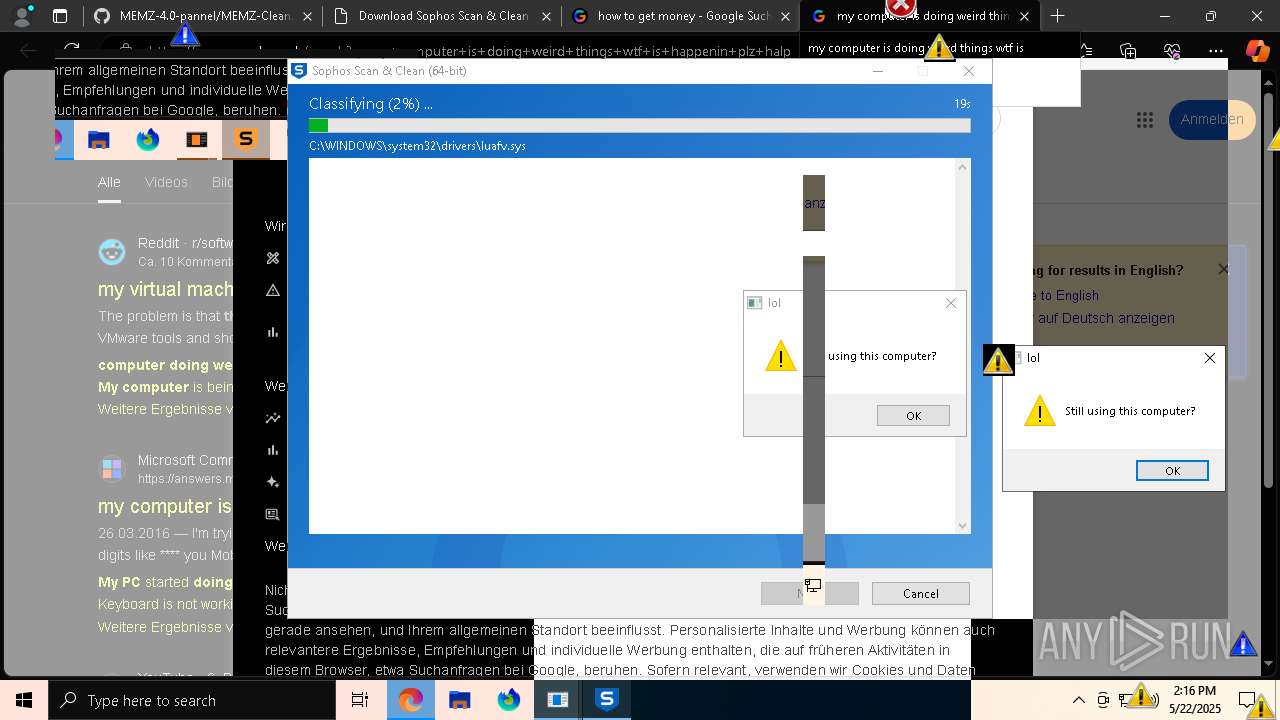1280x720 pixels.
Task: Click OK in the right lol dialog
Action: (1172, 470)
